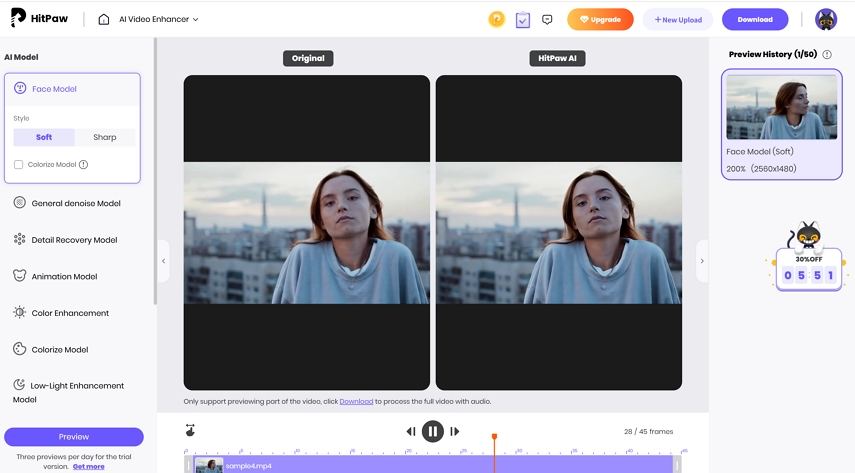The image size is (855, 473).
Task: Choose the Sharp style
Action: pyautogui.click(x=105, y=137)
